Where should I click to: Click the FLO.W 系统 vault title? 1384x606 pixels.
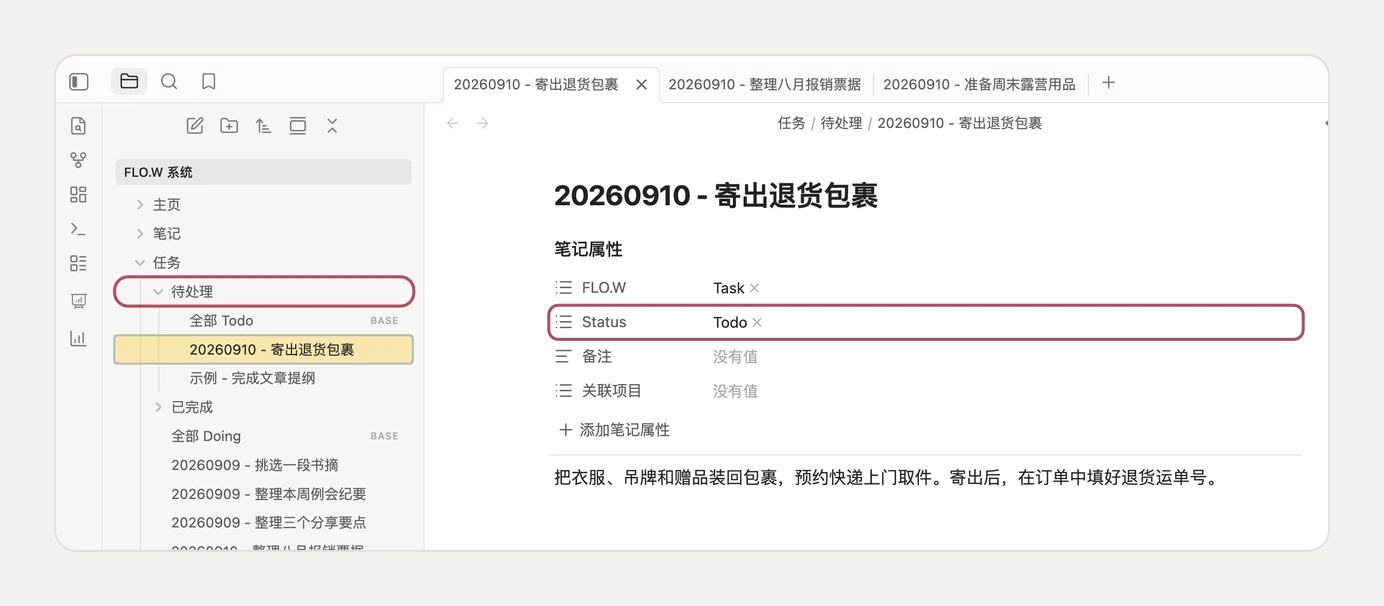point(263,172)
